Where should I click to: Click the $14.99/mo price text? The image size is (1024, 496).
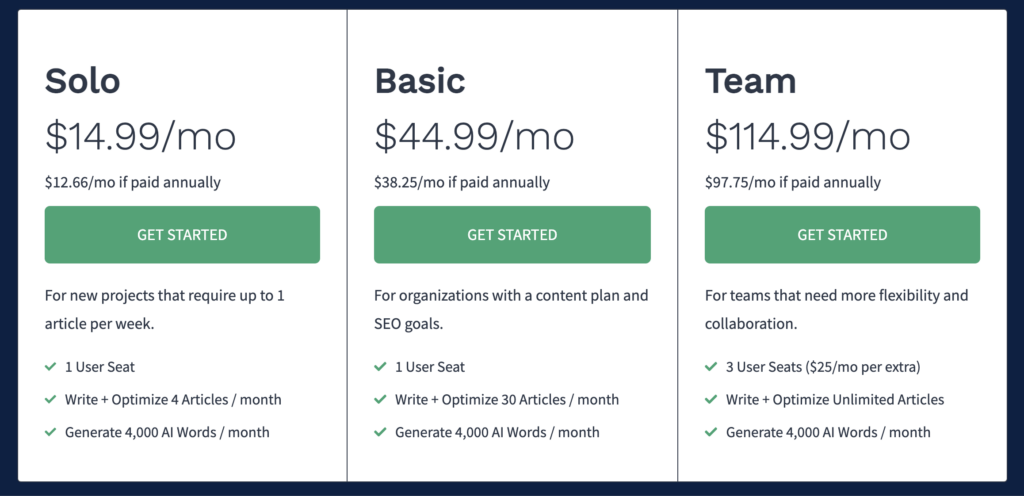tap(140, 136)
